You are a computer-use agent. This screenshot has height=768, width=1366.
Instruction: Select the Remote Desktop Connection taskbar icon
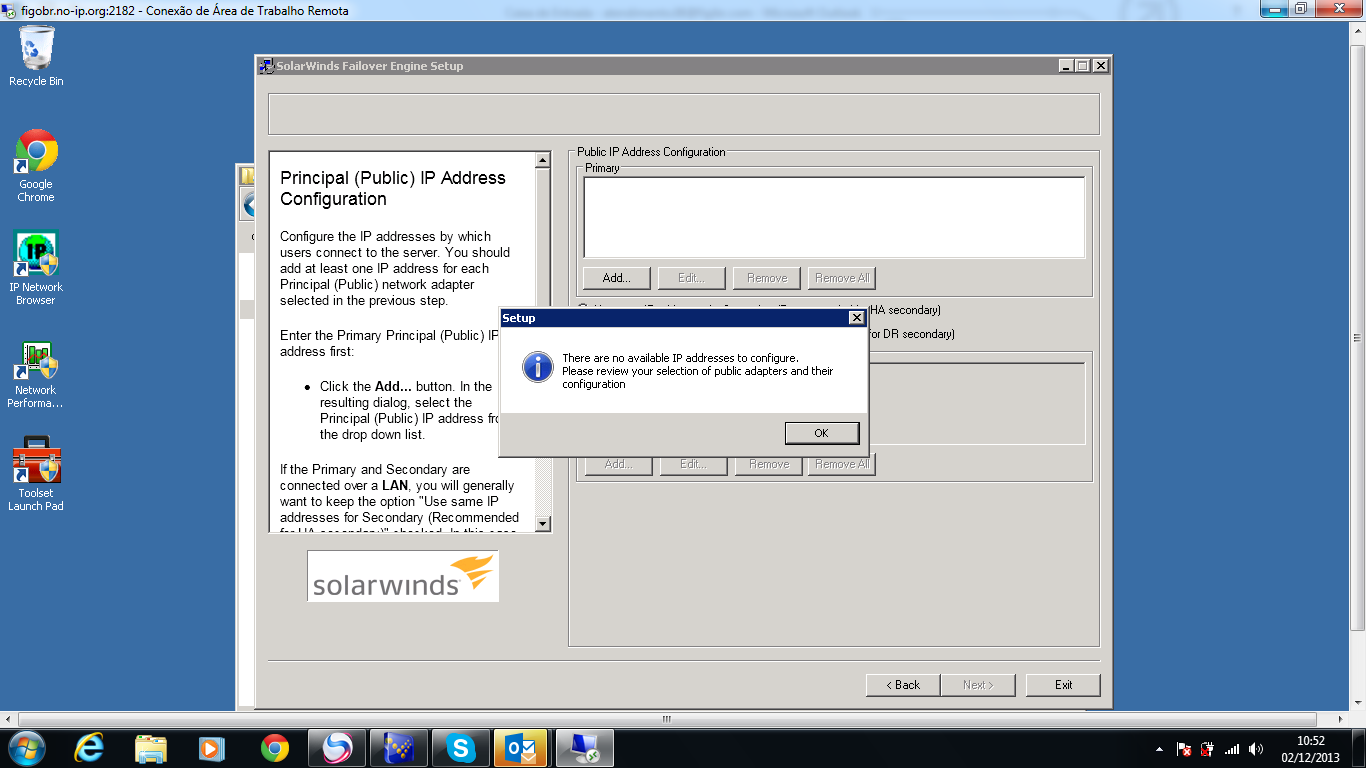coord(585,748)
